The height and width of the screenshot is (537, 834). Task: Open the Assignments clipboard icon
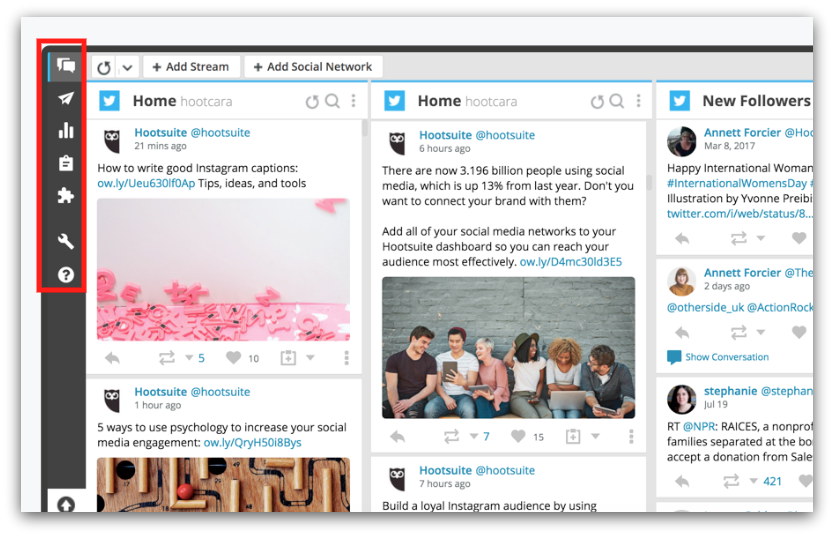click(66, 163)
